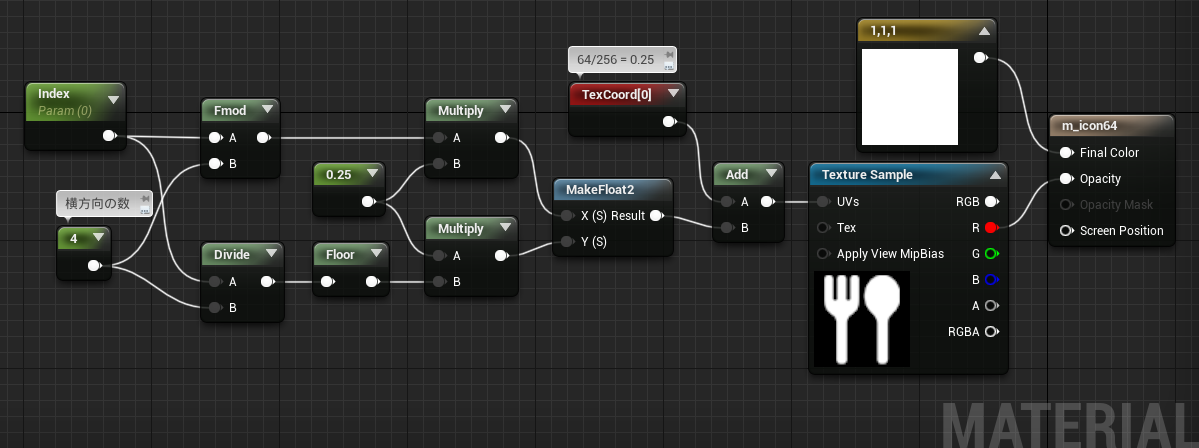Expand the TexCoord[0] node arrow
1199x448 pixels.
point(673,93)
